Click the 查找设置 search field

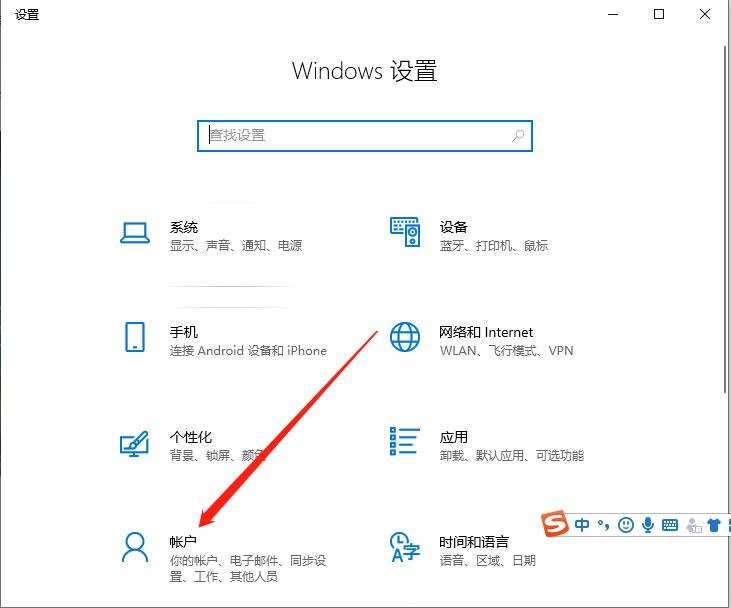(x=365, y=136)
